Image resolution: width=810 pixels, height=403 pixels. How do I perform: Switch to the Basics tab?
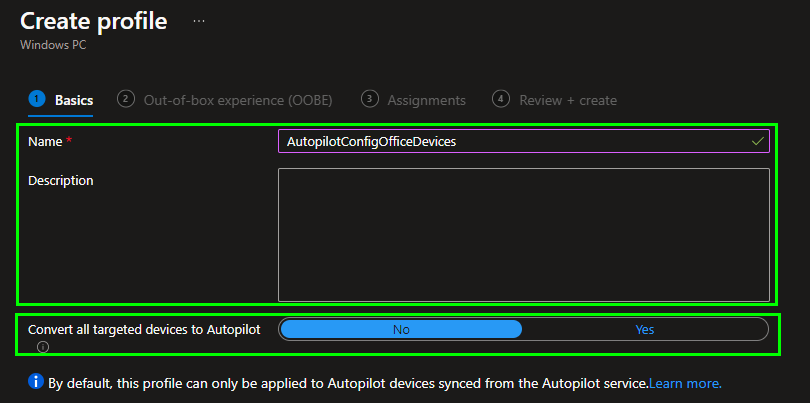73,100
